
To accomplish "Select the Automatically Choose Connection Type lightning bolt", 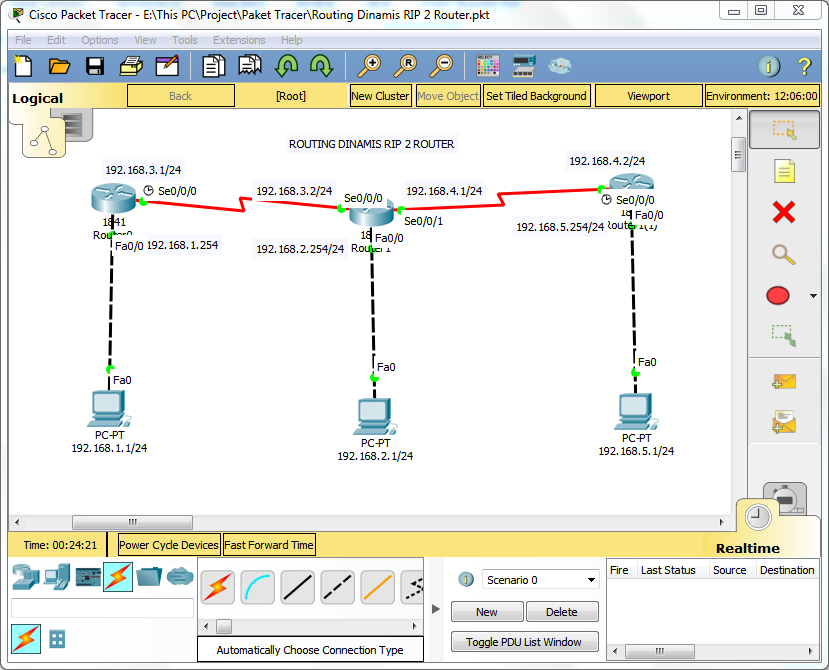I will (x=217, y=588).
